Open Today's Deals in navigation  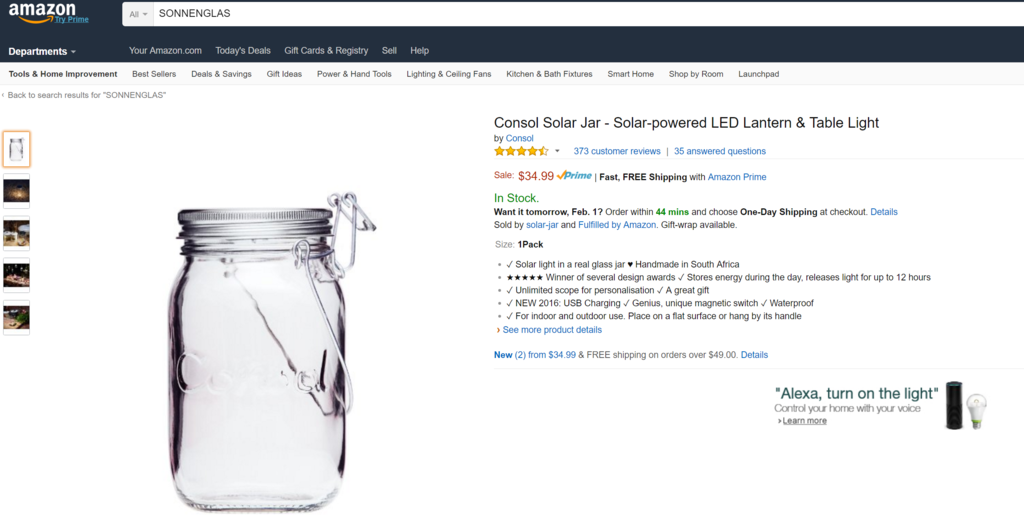pyautogui.click(x=243, y=51)
